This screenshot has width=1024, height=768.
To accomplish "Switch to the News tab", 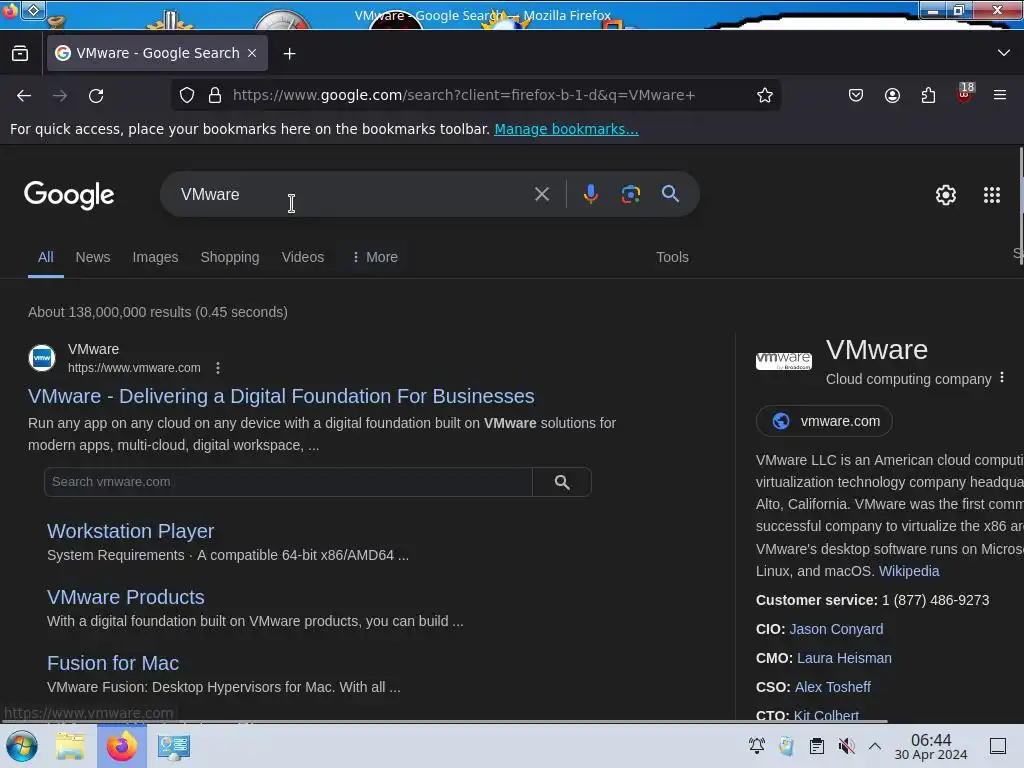I will pyautogui.click(x=93, y=257).
